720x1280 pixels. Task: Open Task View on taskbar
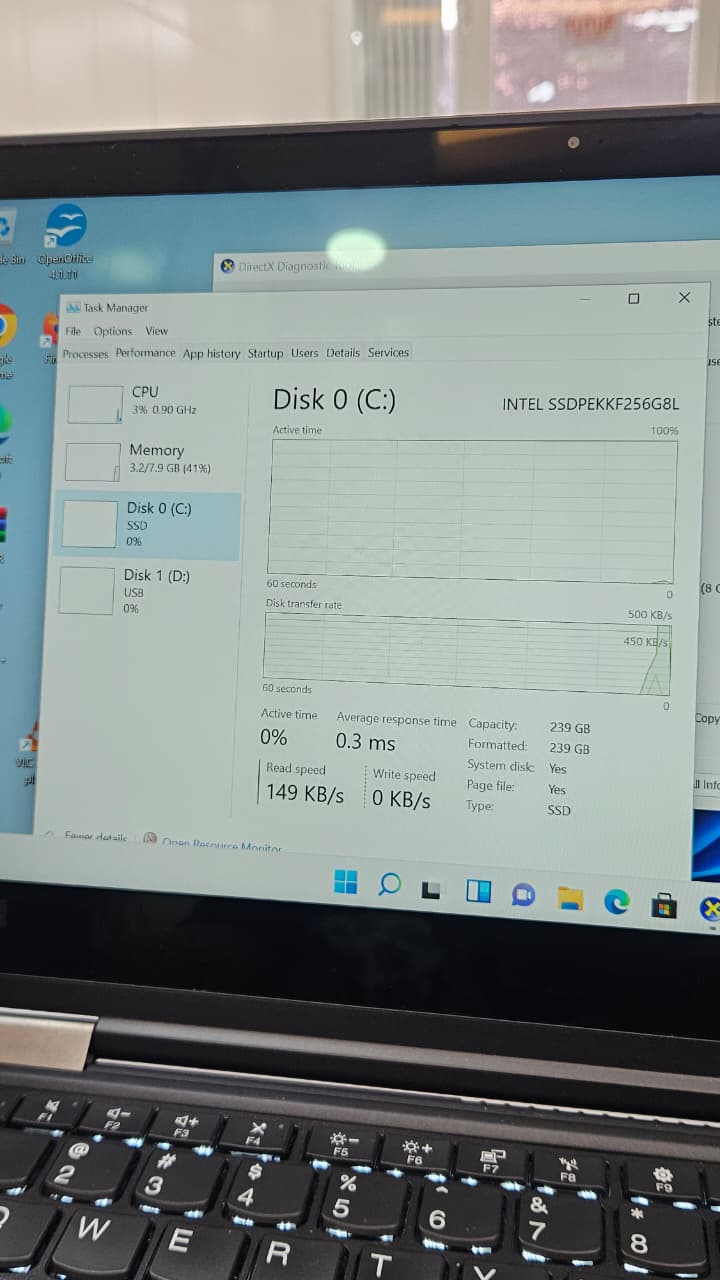(x=431, y=889)
